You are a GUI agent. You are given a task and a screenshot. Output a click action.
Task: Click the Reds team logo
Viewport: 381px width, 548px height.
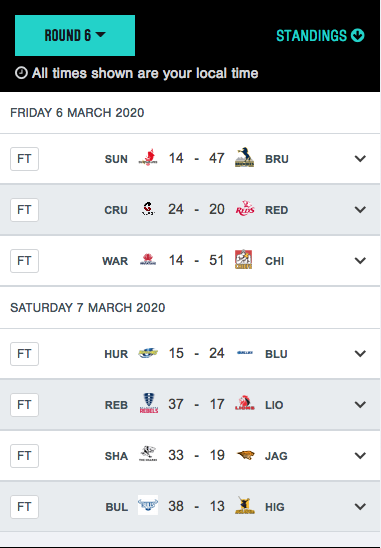tap(245, 209)
